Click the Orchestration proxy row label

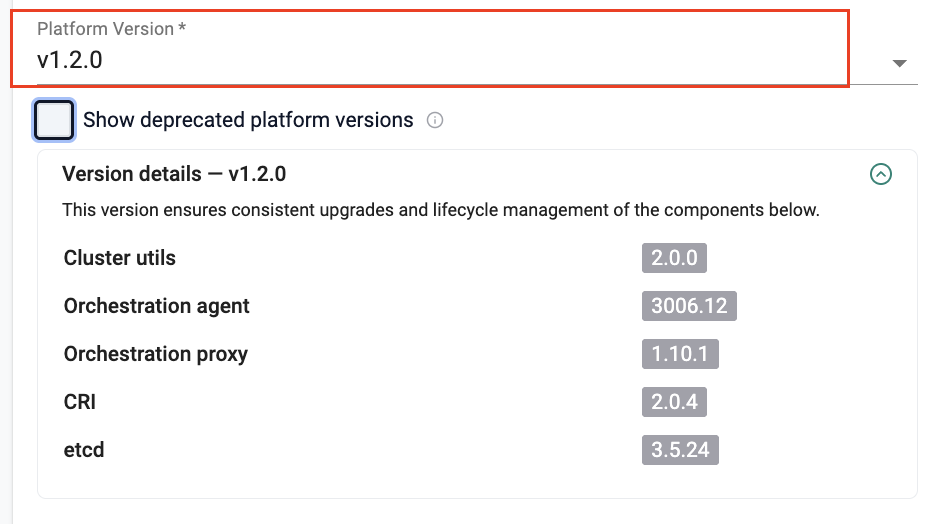pyautogui.click(x=156, y=354)
